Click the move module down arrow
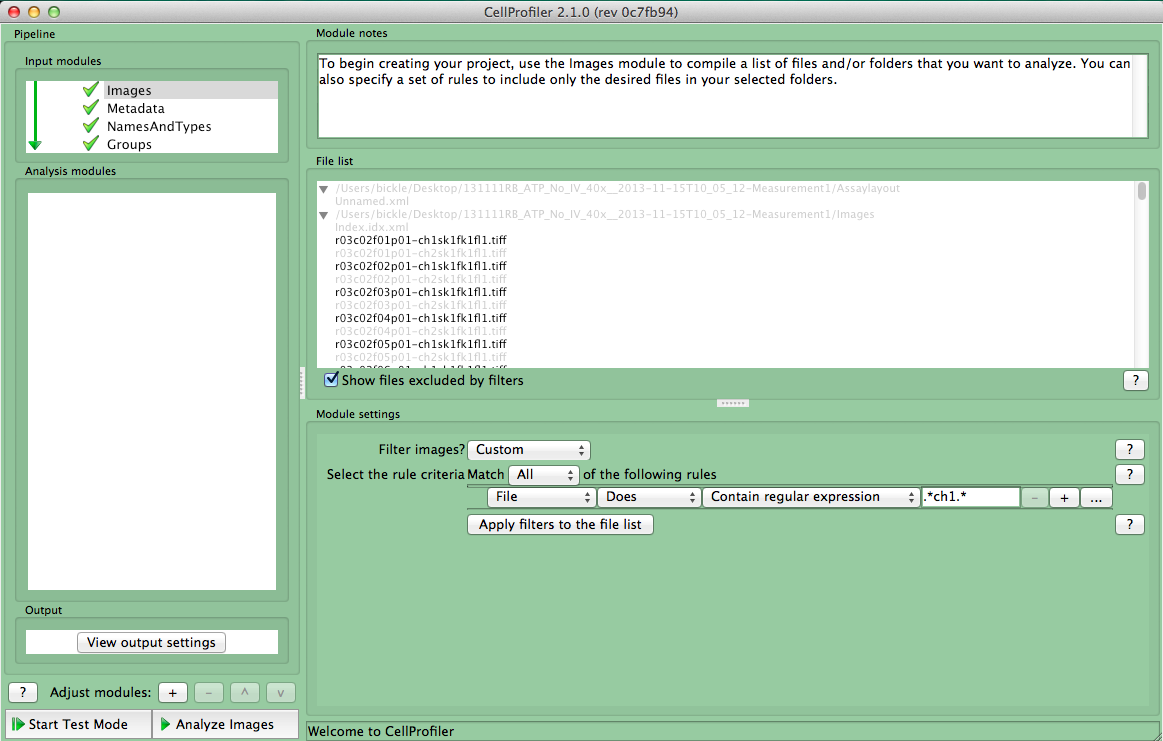Screen dimensions: 1163x741 point(280,693)
